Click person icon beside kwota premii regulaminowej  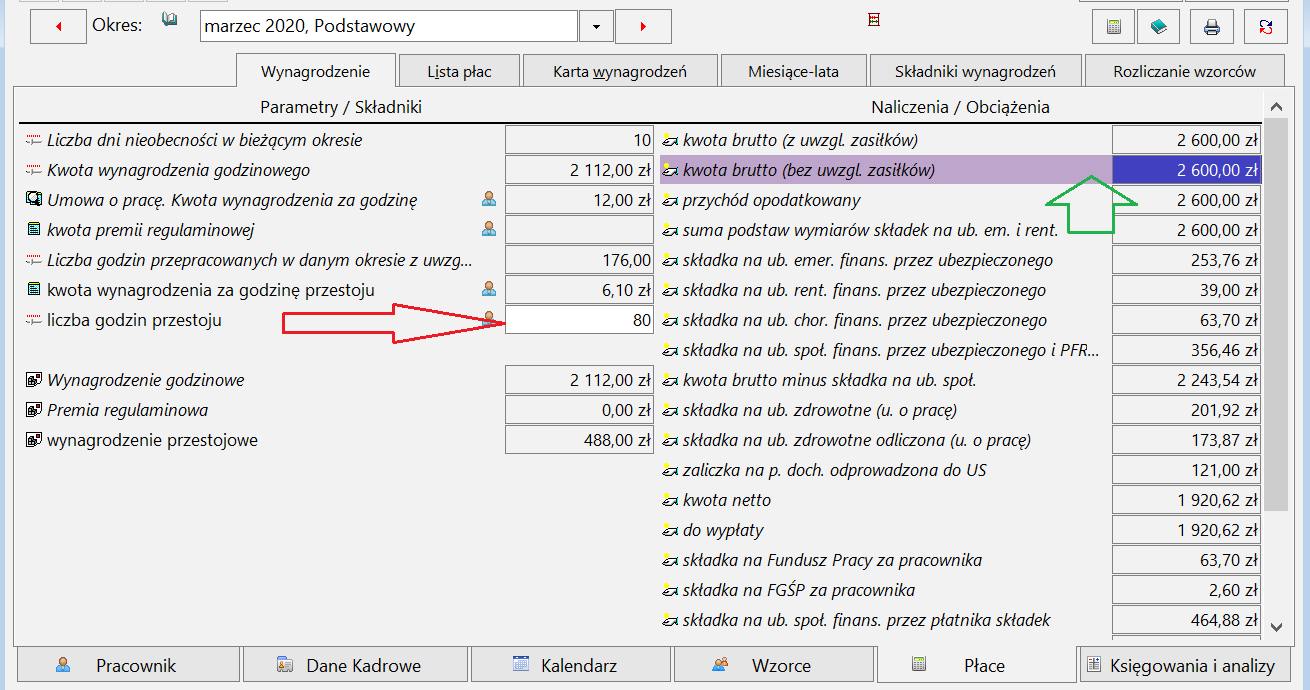489,230
